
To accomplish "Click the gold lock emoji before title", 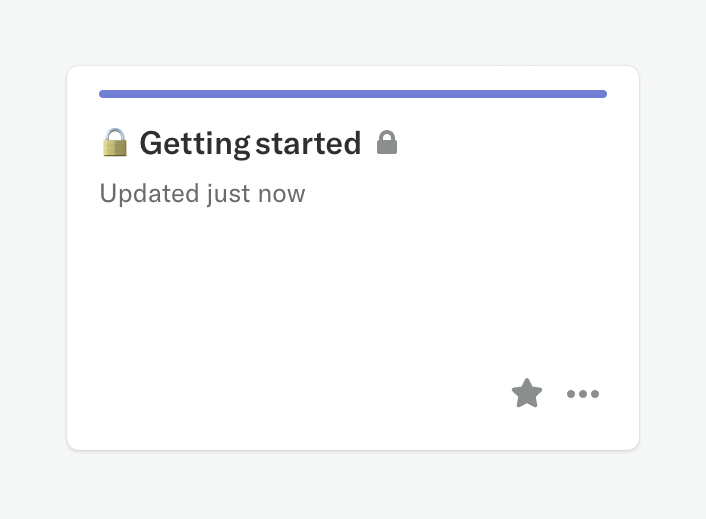I will pos(115,143).
